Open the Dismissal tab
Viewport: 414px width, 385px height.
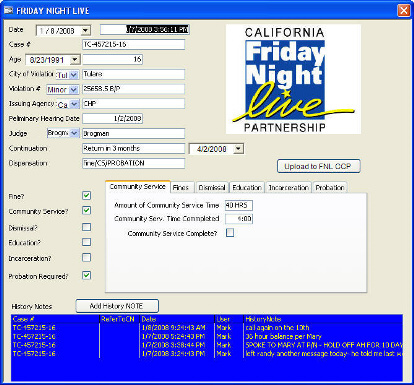point(212,188)
